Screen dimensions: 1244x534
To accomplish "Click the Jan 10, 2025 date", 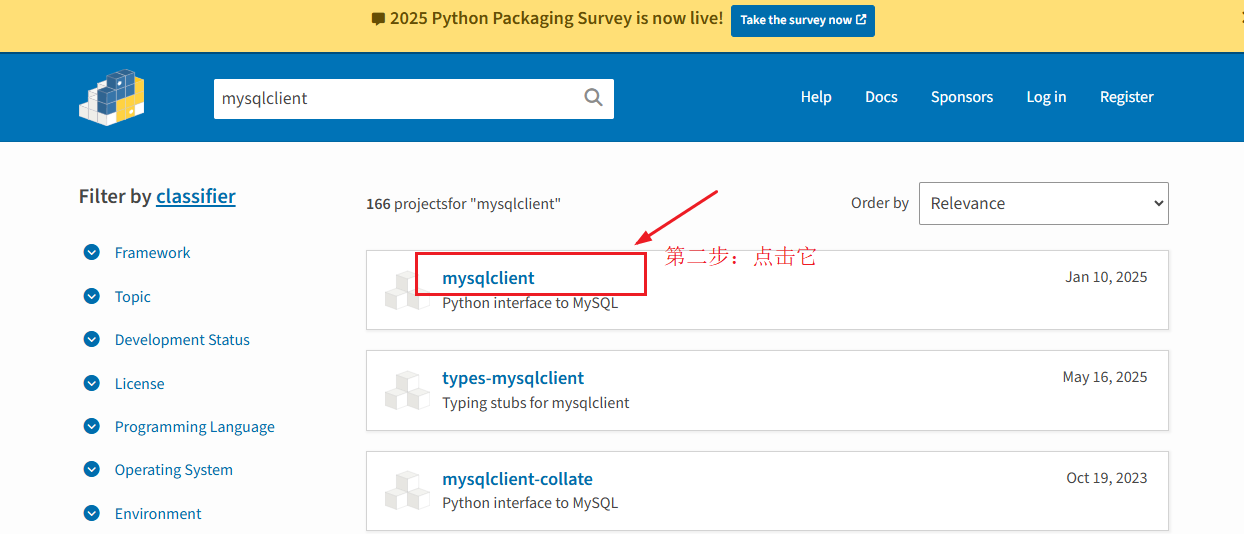I will (1107, 277).
